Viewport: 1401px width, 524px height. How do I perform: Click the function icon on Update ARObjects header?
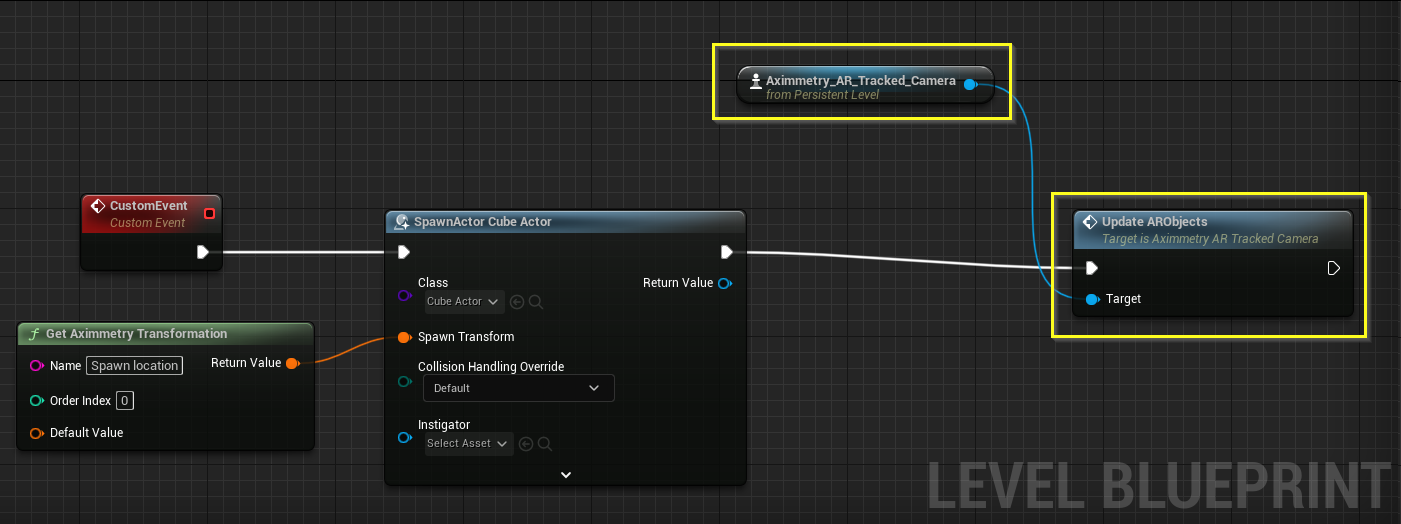point(1090,222)
